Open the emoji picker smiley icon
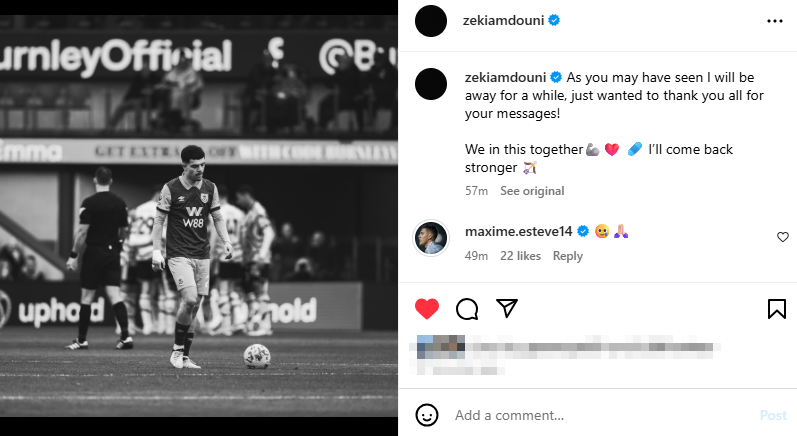This screenshot has width=797, height=436. 427,415
